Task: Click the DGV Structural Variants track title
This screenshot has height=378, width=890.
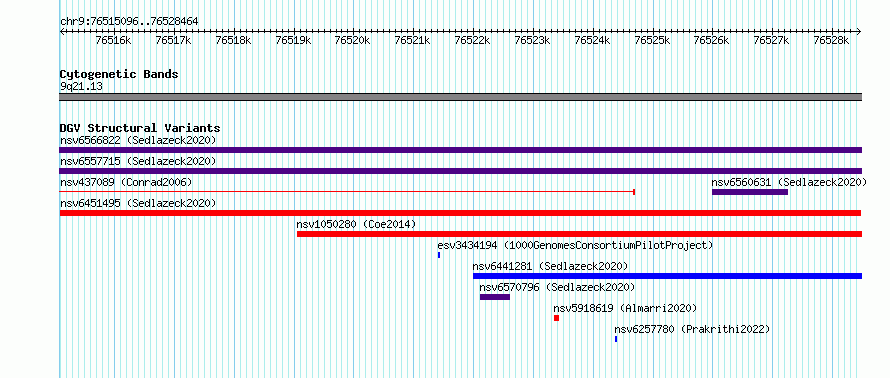Action: tap(140, 128)
